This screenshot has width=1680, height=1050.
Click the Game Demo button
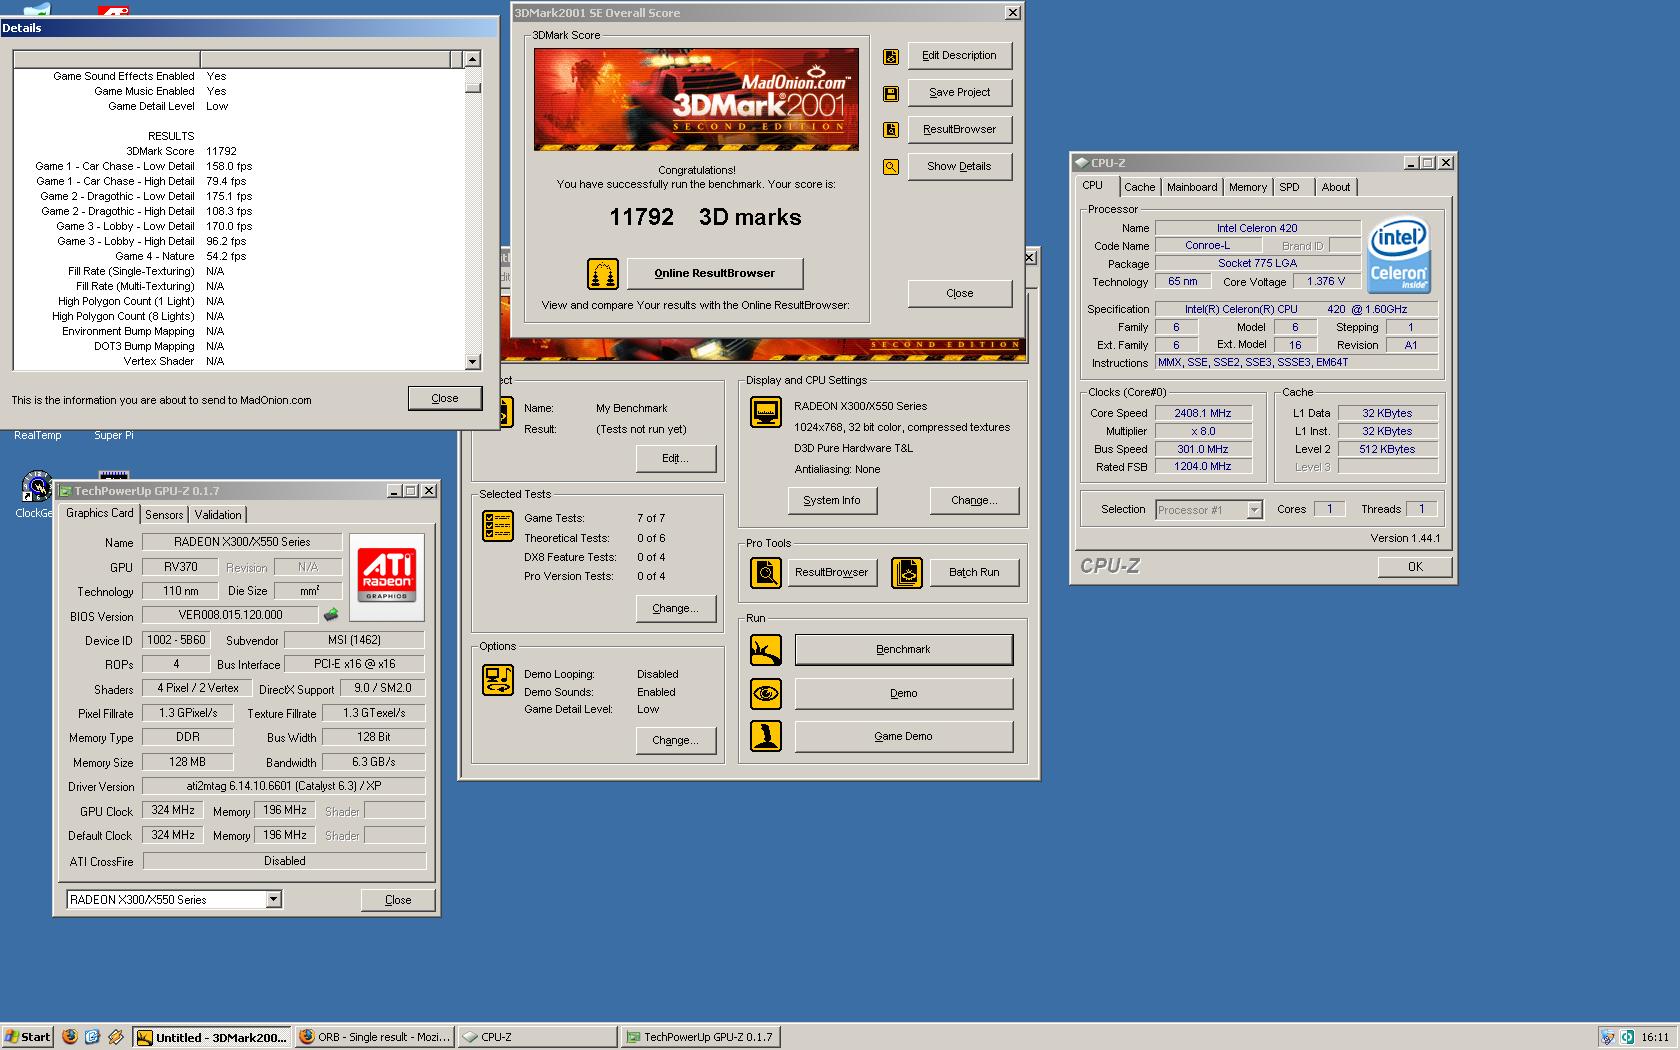pos(904,736)
